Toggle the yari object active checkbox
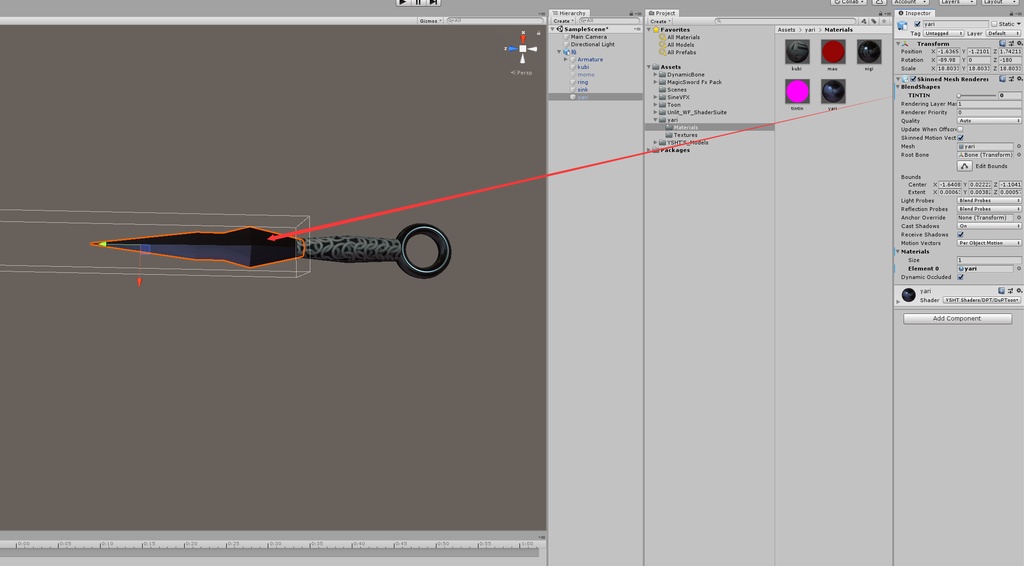This screenshot has height=566, width=1024. [x=917, y=24]
